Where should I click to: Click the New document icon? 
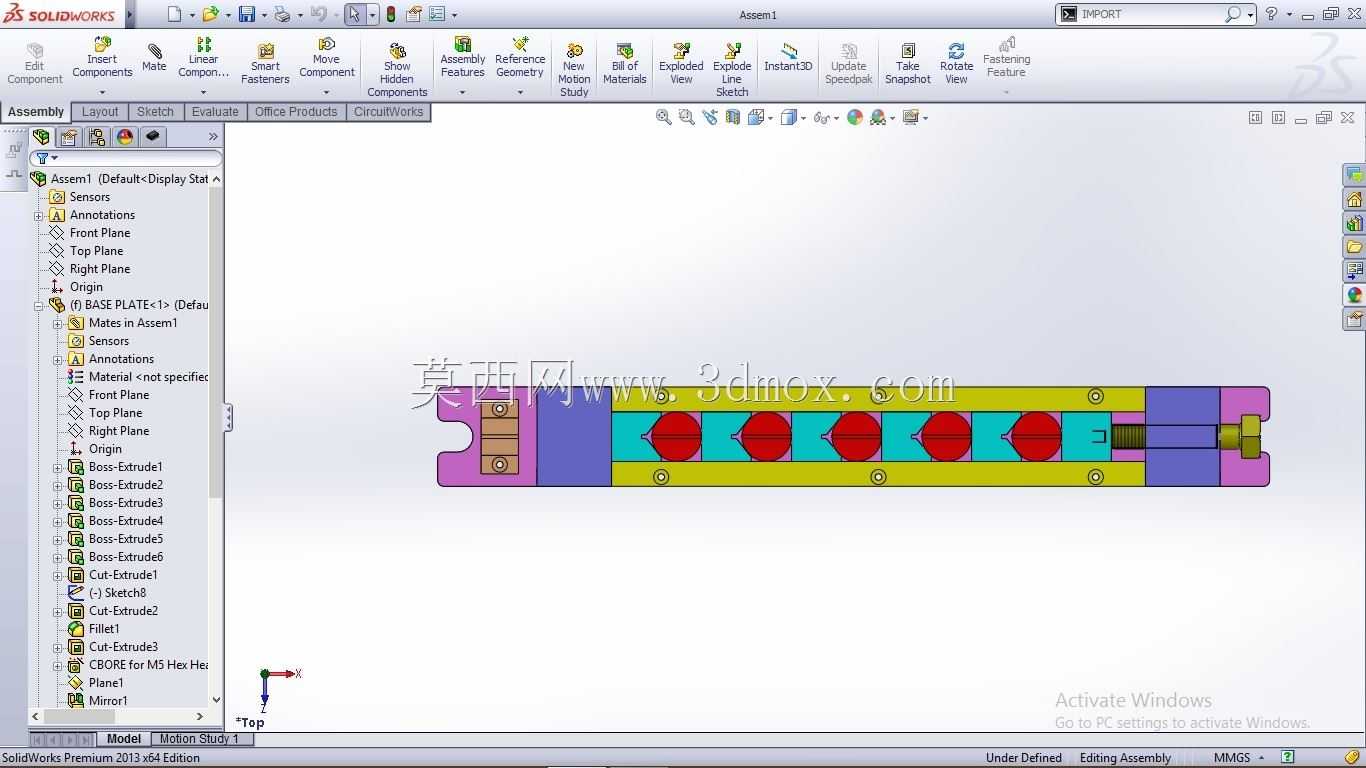point(175,14)
